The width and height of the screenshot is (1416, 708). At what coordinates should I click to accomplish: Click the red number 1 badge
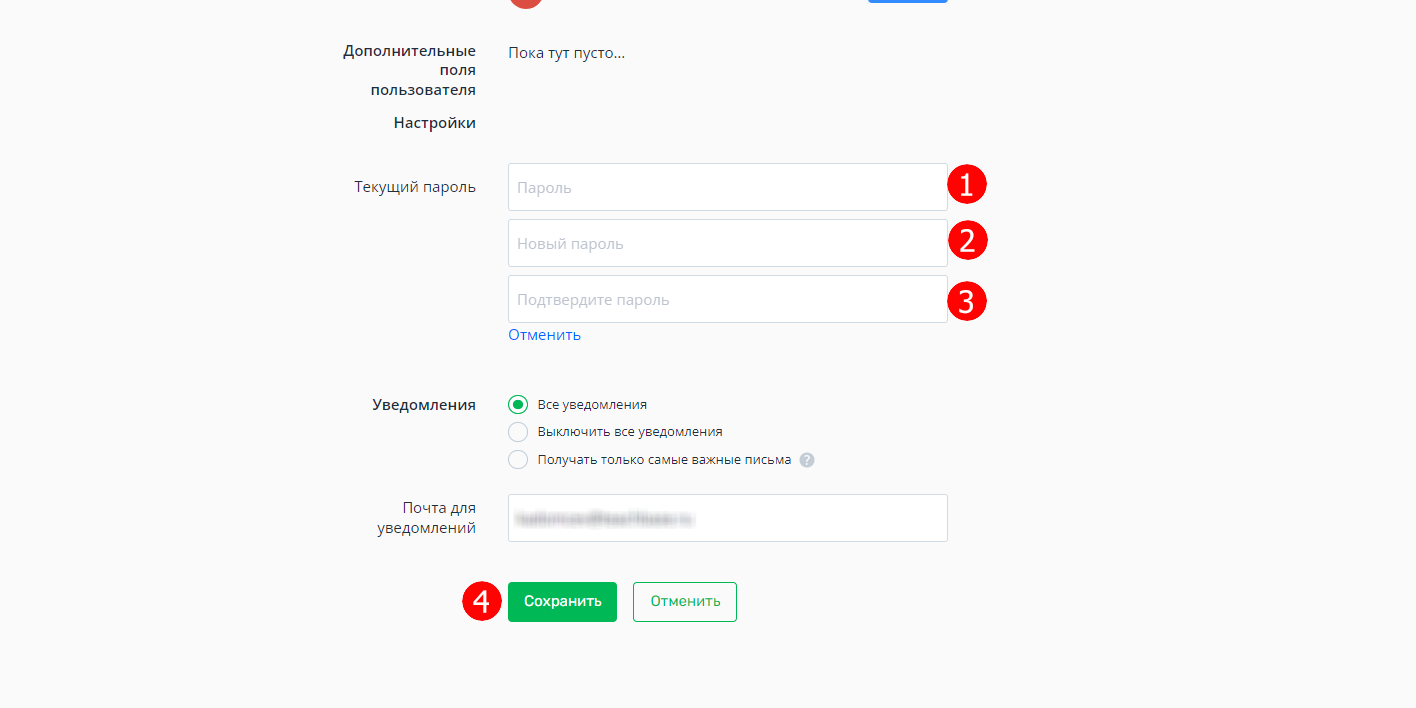click(x=966, y=184)
